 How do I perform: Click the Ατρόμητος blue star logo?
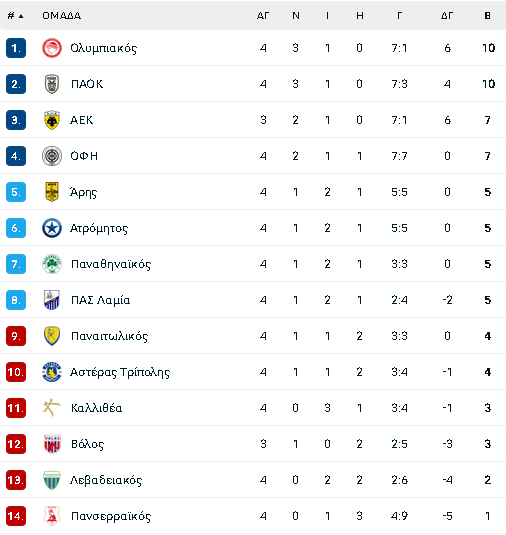52,228
